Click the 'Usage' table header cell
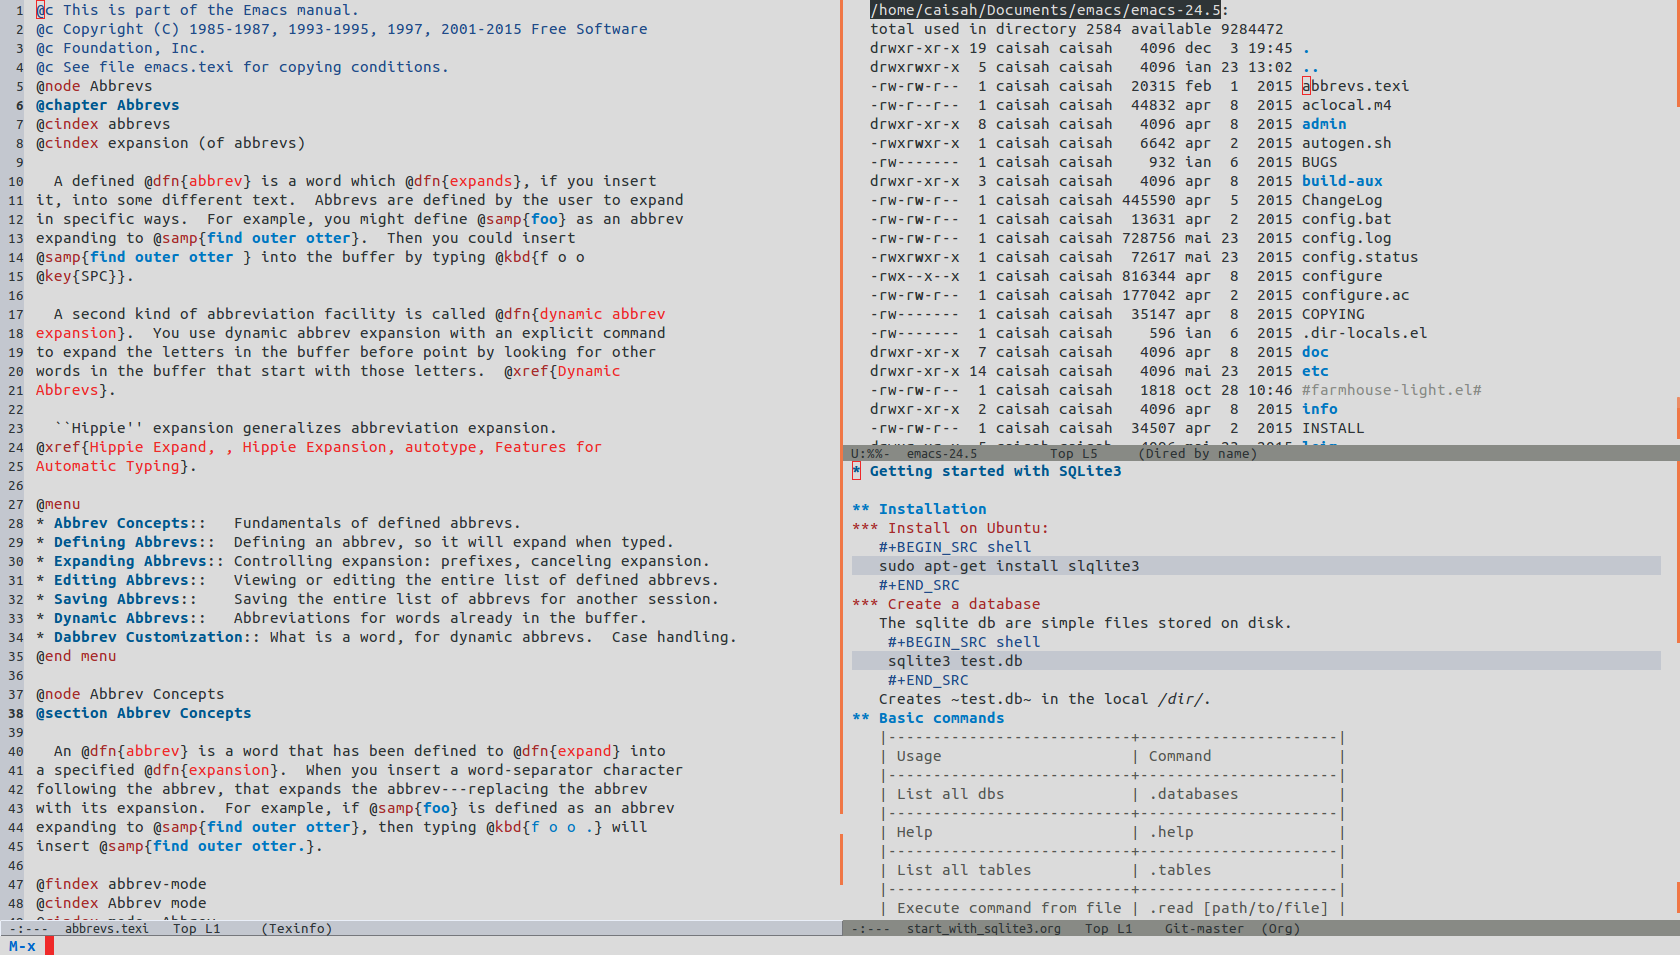The image size is (1680, 955). tap(919, 756)
